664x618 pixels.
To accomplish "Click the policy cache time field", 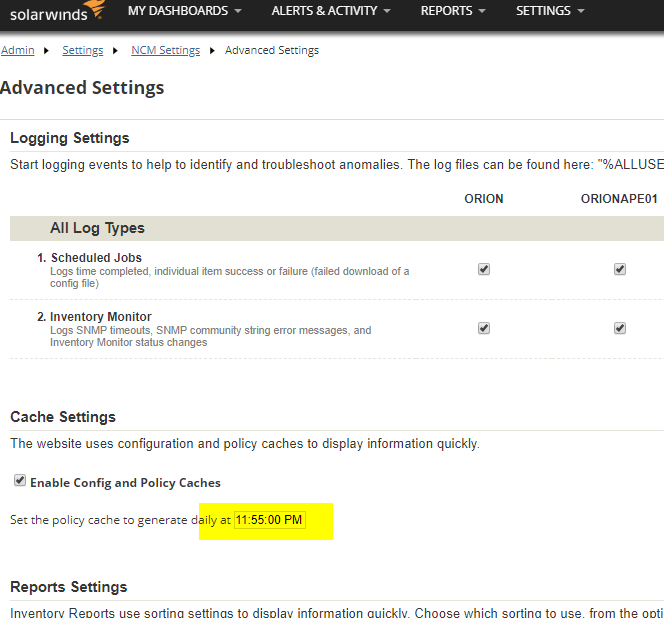I will pos(269,520).
